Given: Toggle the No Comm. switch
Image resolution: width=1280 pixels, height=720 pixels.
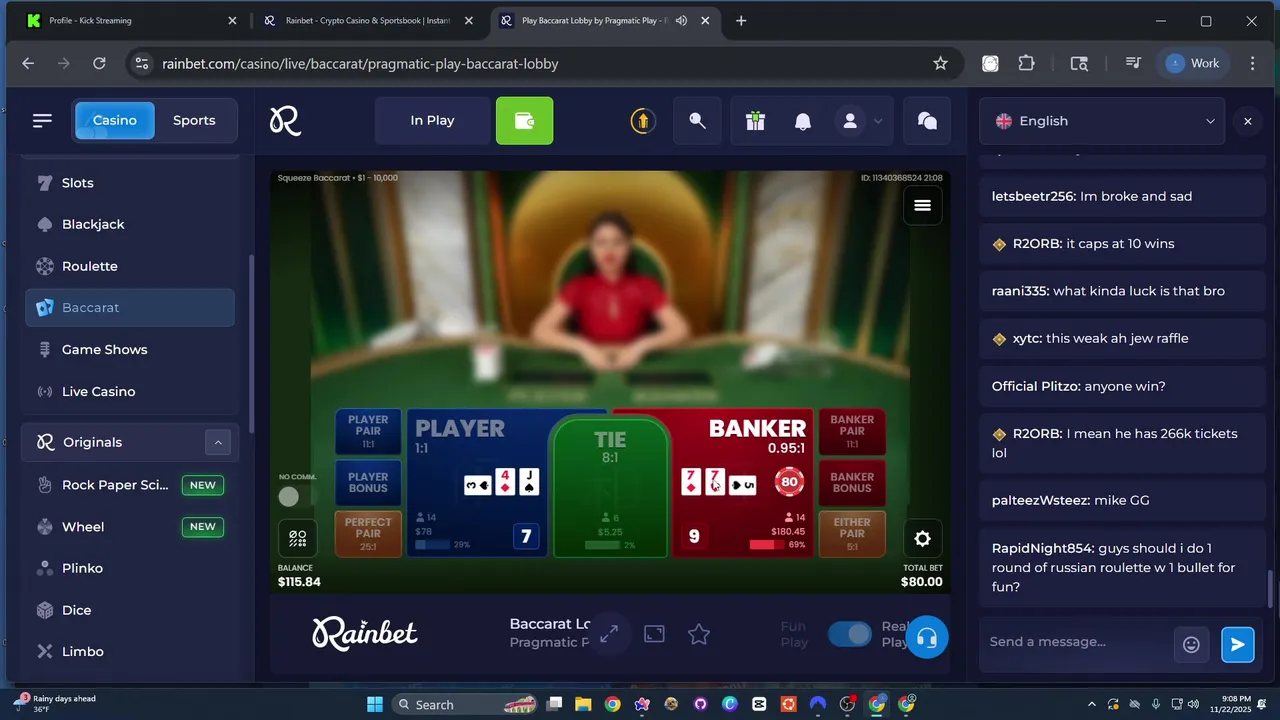Looking at the screenshot, I should coord(290,496).
